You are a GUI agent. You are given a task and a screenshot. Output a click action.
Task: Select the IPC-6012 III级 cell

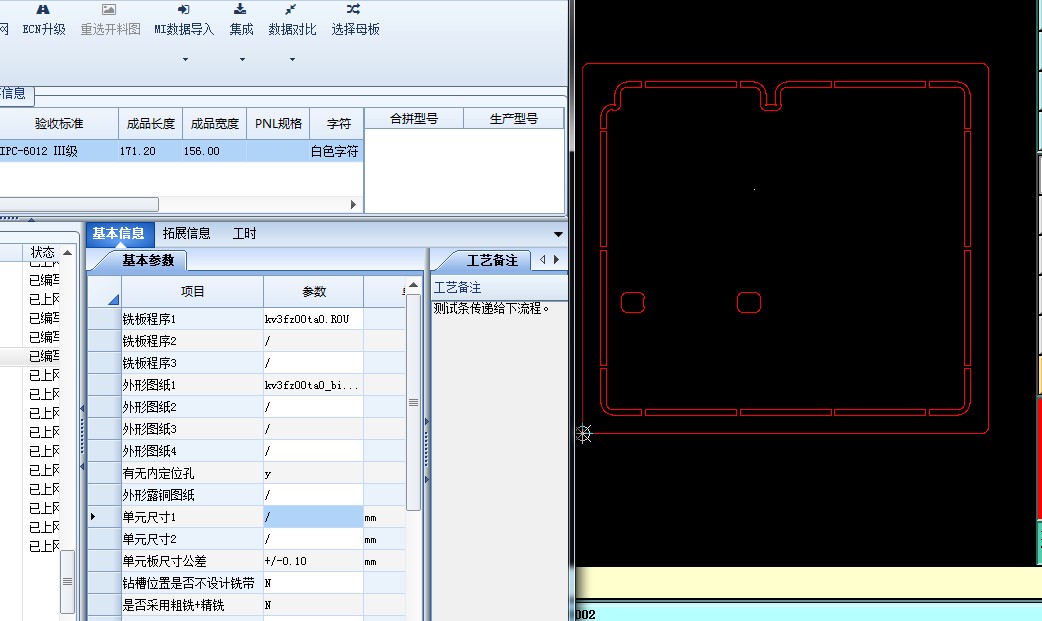click(59, 151)
